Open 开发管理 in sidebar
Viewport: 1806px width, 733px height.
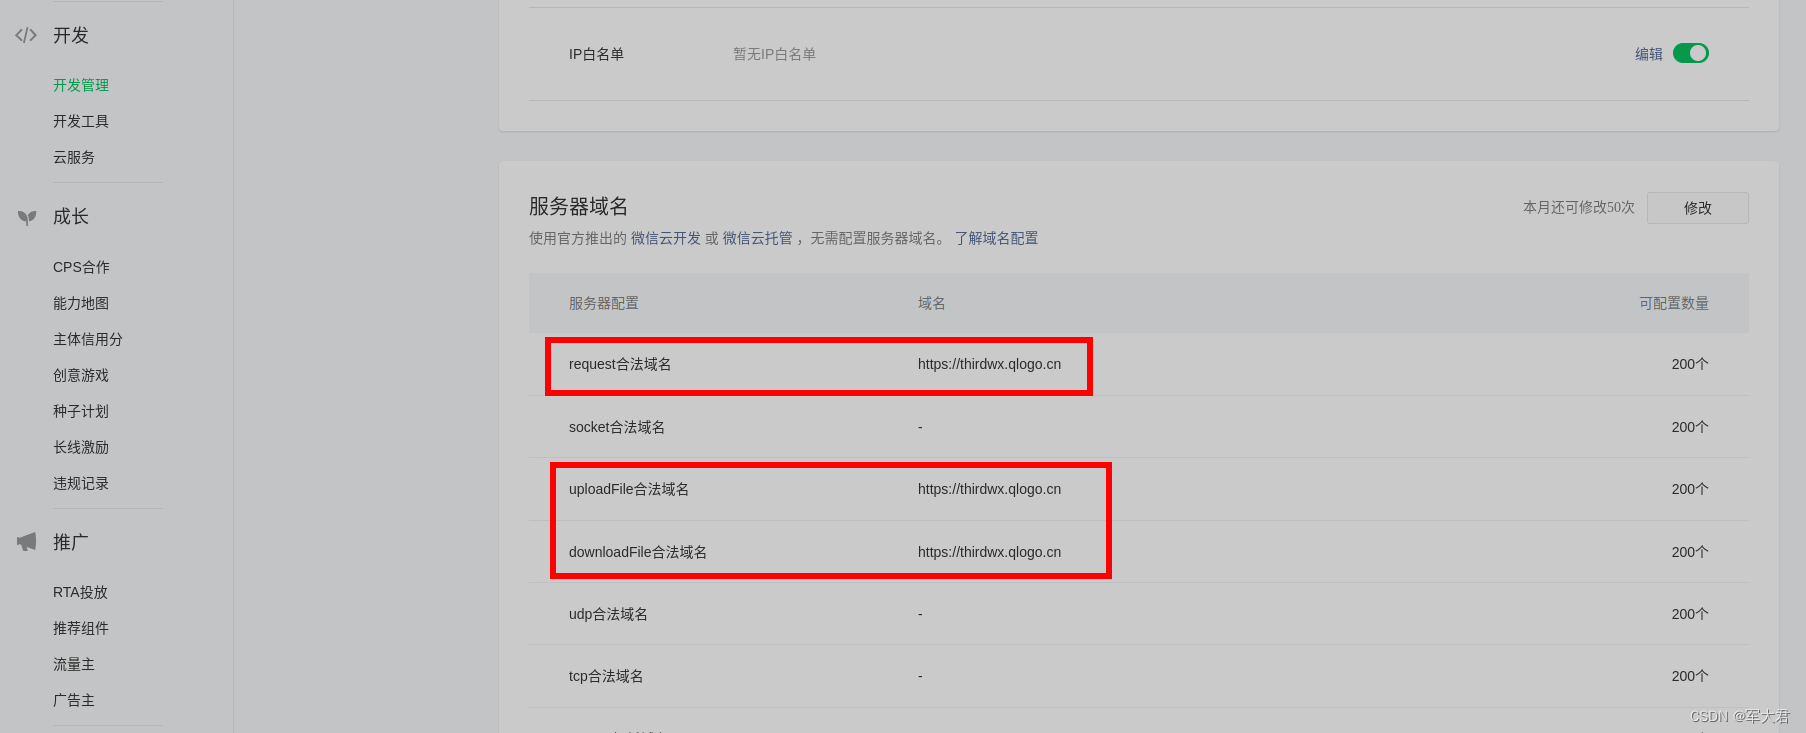(81, 85)
